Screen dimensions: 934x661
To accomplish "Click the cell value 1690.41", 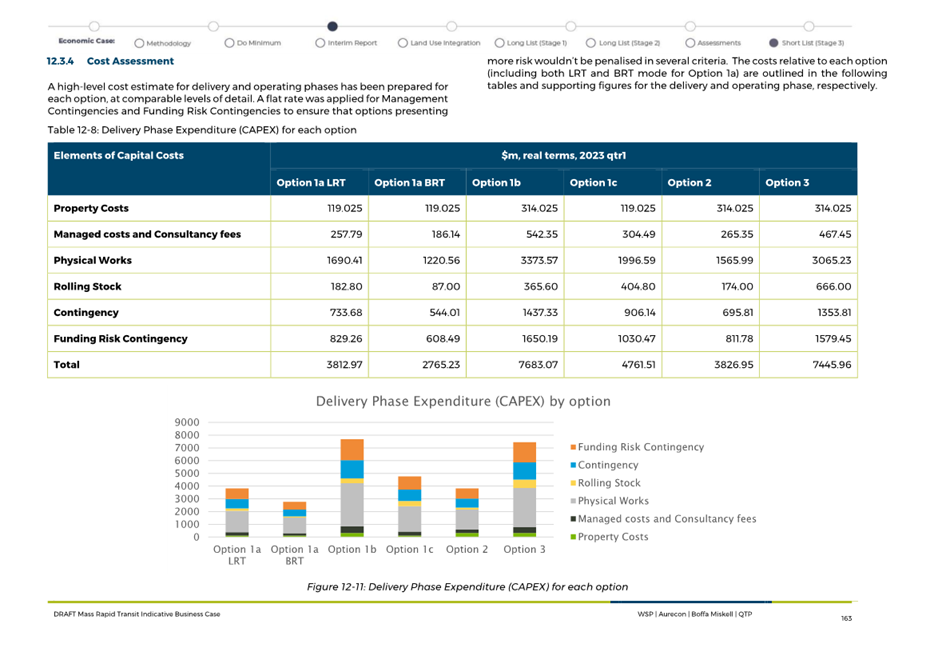I will pyautogui.click(x=344, y=260).
